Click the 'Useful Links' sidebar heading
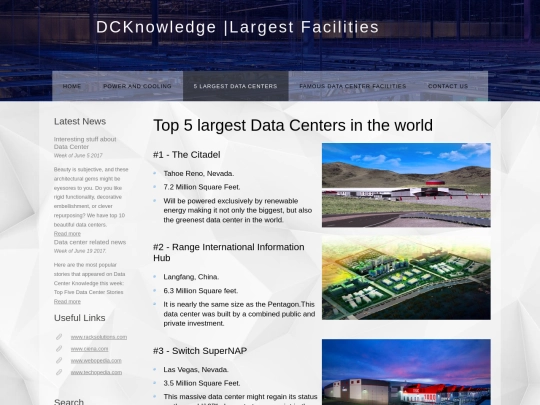540x405 pixels. 80,318
